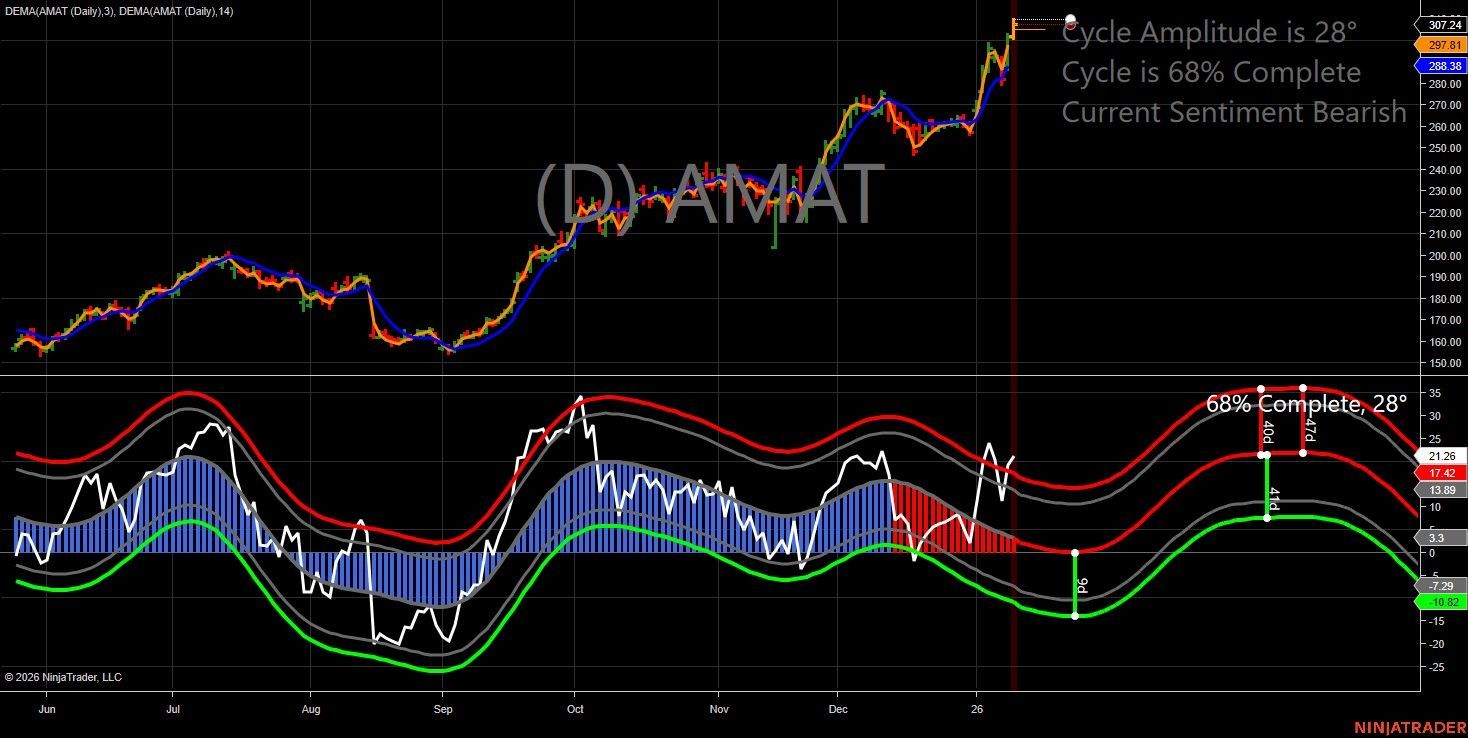Select the 'Current Sentiment Bearish' text
This screenshot has height=738, width=1468.
pyautogui.click(x=1234, y=112)
